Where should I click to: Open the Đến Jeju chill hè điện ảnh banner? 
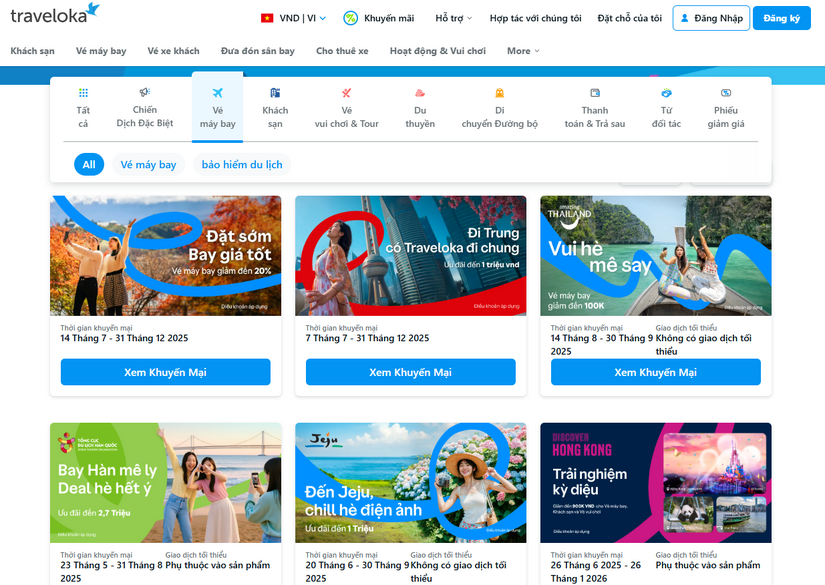411,482
